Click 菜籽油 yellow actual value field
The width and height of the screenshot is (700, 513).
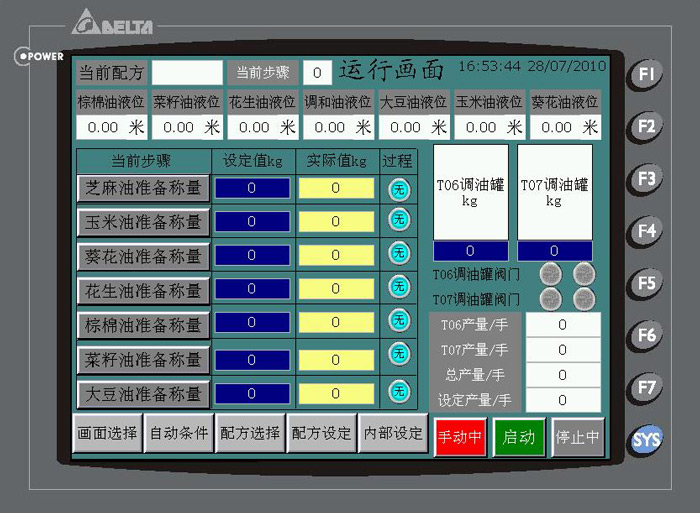point(336,360)
